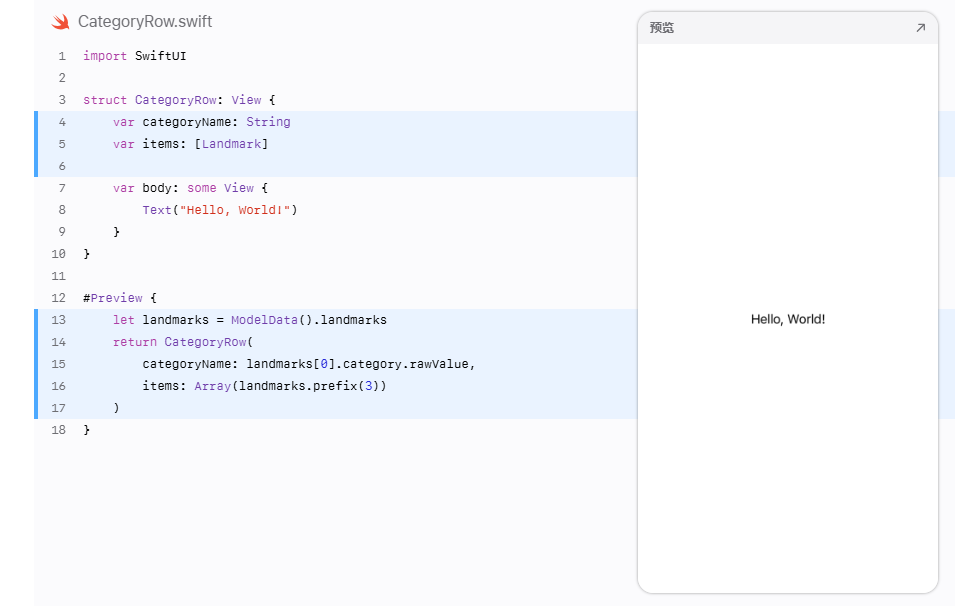Viewport: 968px width, 606px height.
Task: Click 'let landmarks = ModelData().landmarks' line
Action: pos(249,320)
